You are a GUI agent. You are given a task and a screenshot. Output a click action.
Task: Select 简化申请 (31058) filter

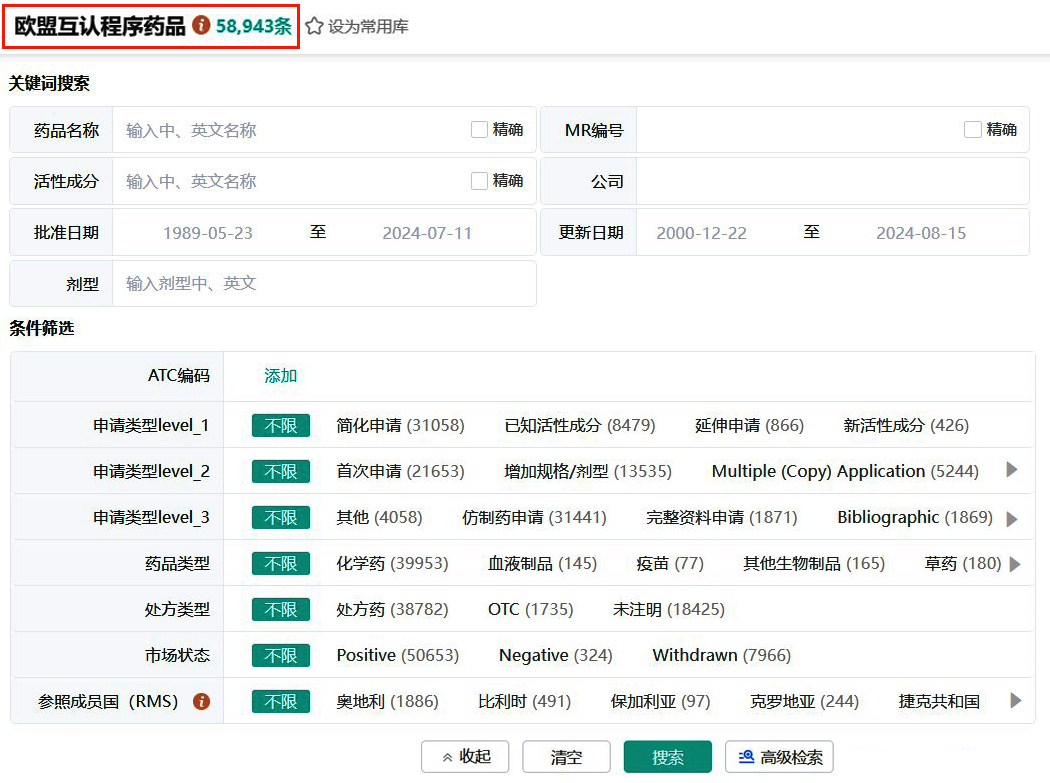click(x=400, y=425)
